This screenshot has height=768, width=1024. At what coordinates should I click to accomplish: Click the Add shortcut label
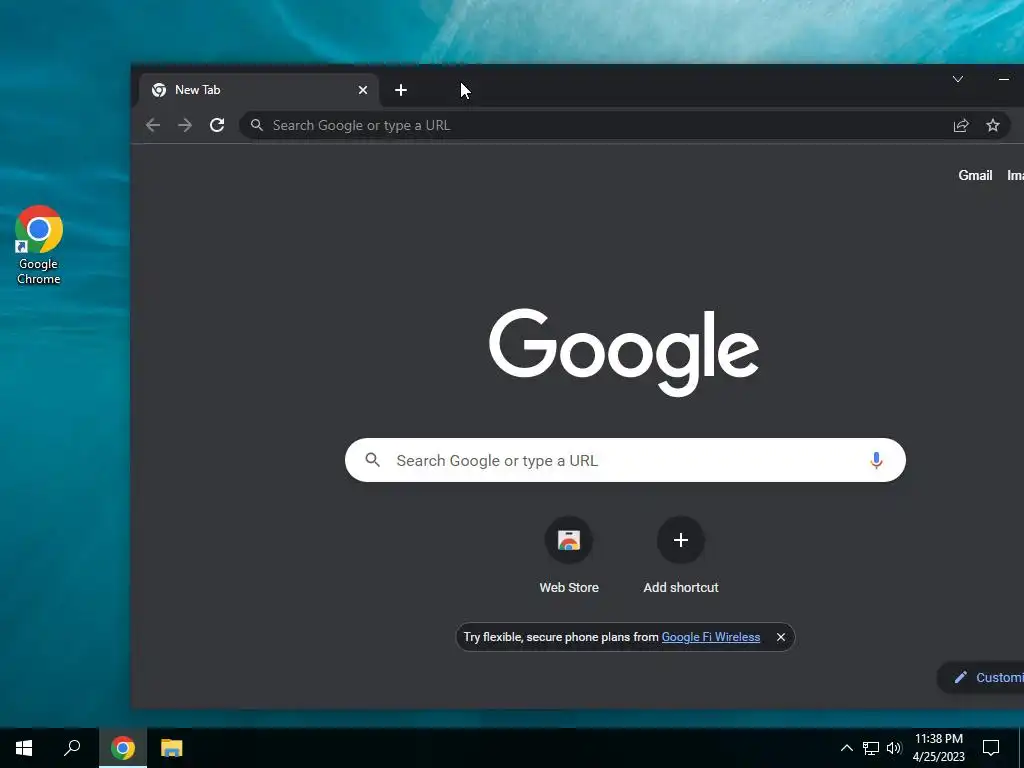(680, 587)
